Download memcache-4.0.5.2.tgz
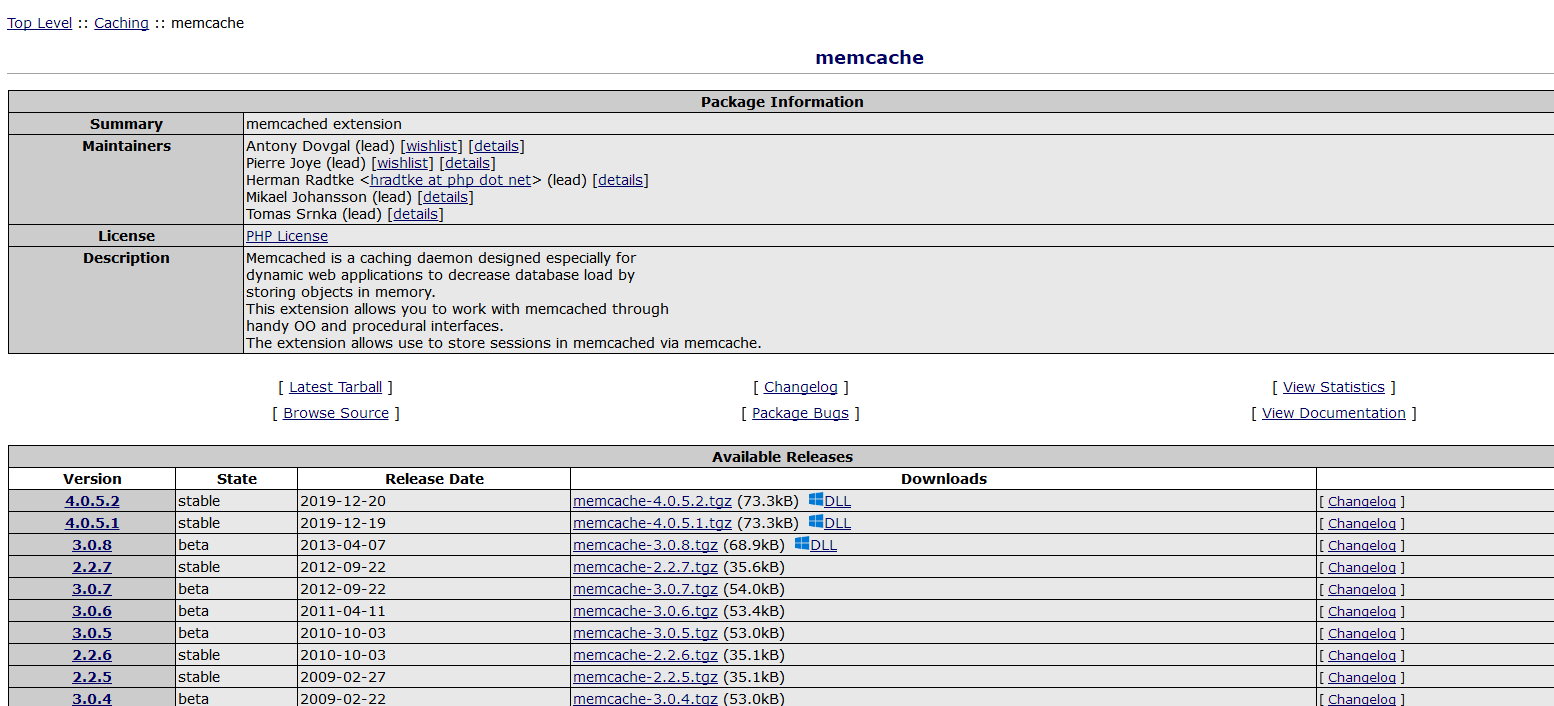This screenshot has width=1554, height=706. [x=652, y=501]
